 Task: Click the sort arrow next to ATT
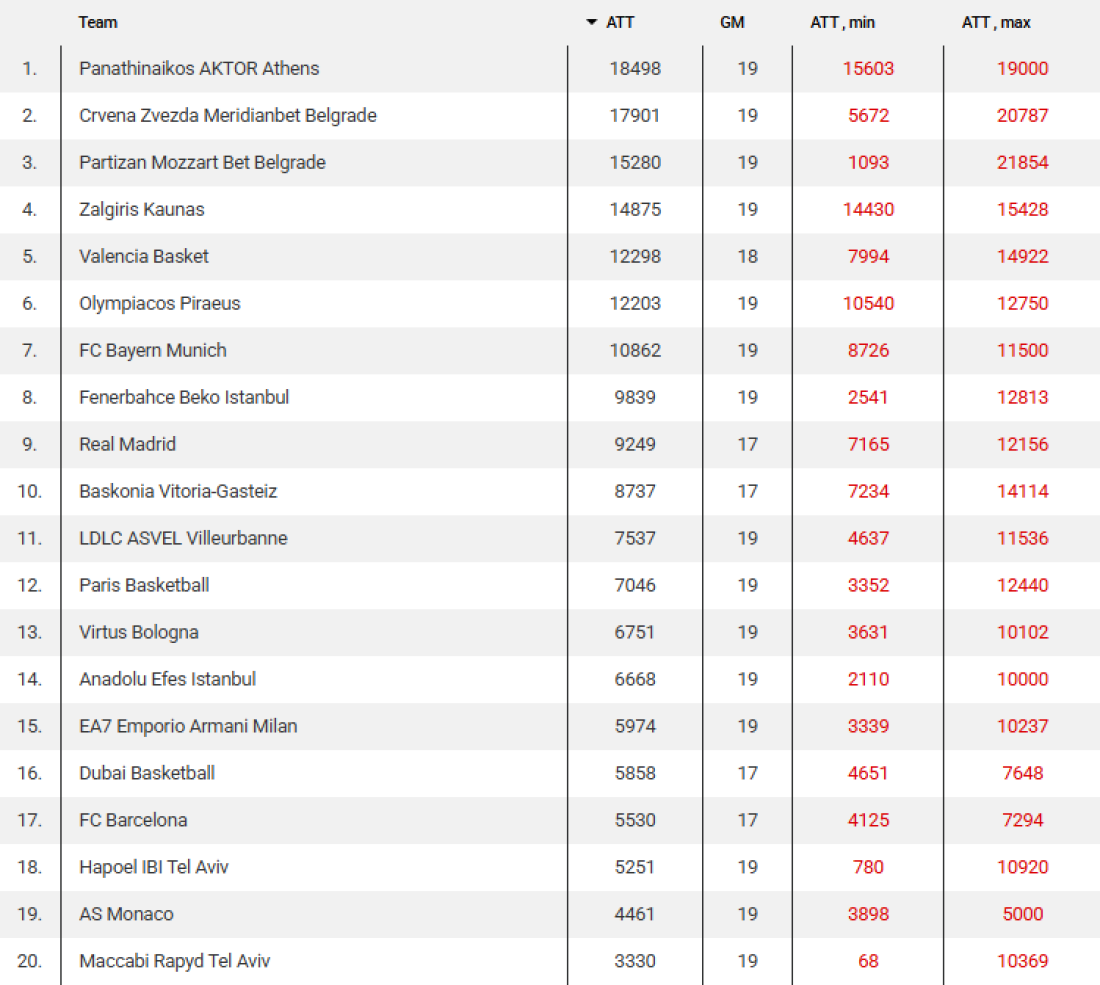point(592,22)
